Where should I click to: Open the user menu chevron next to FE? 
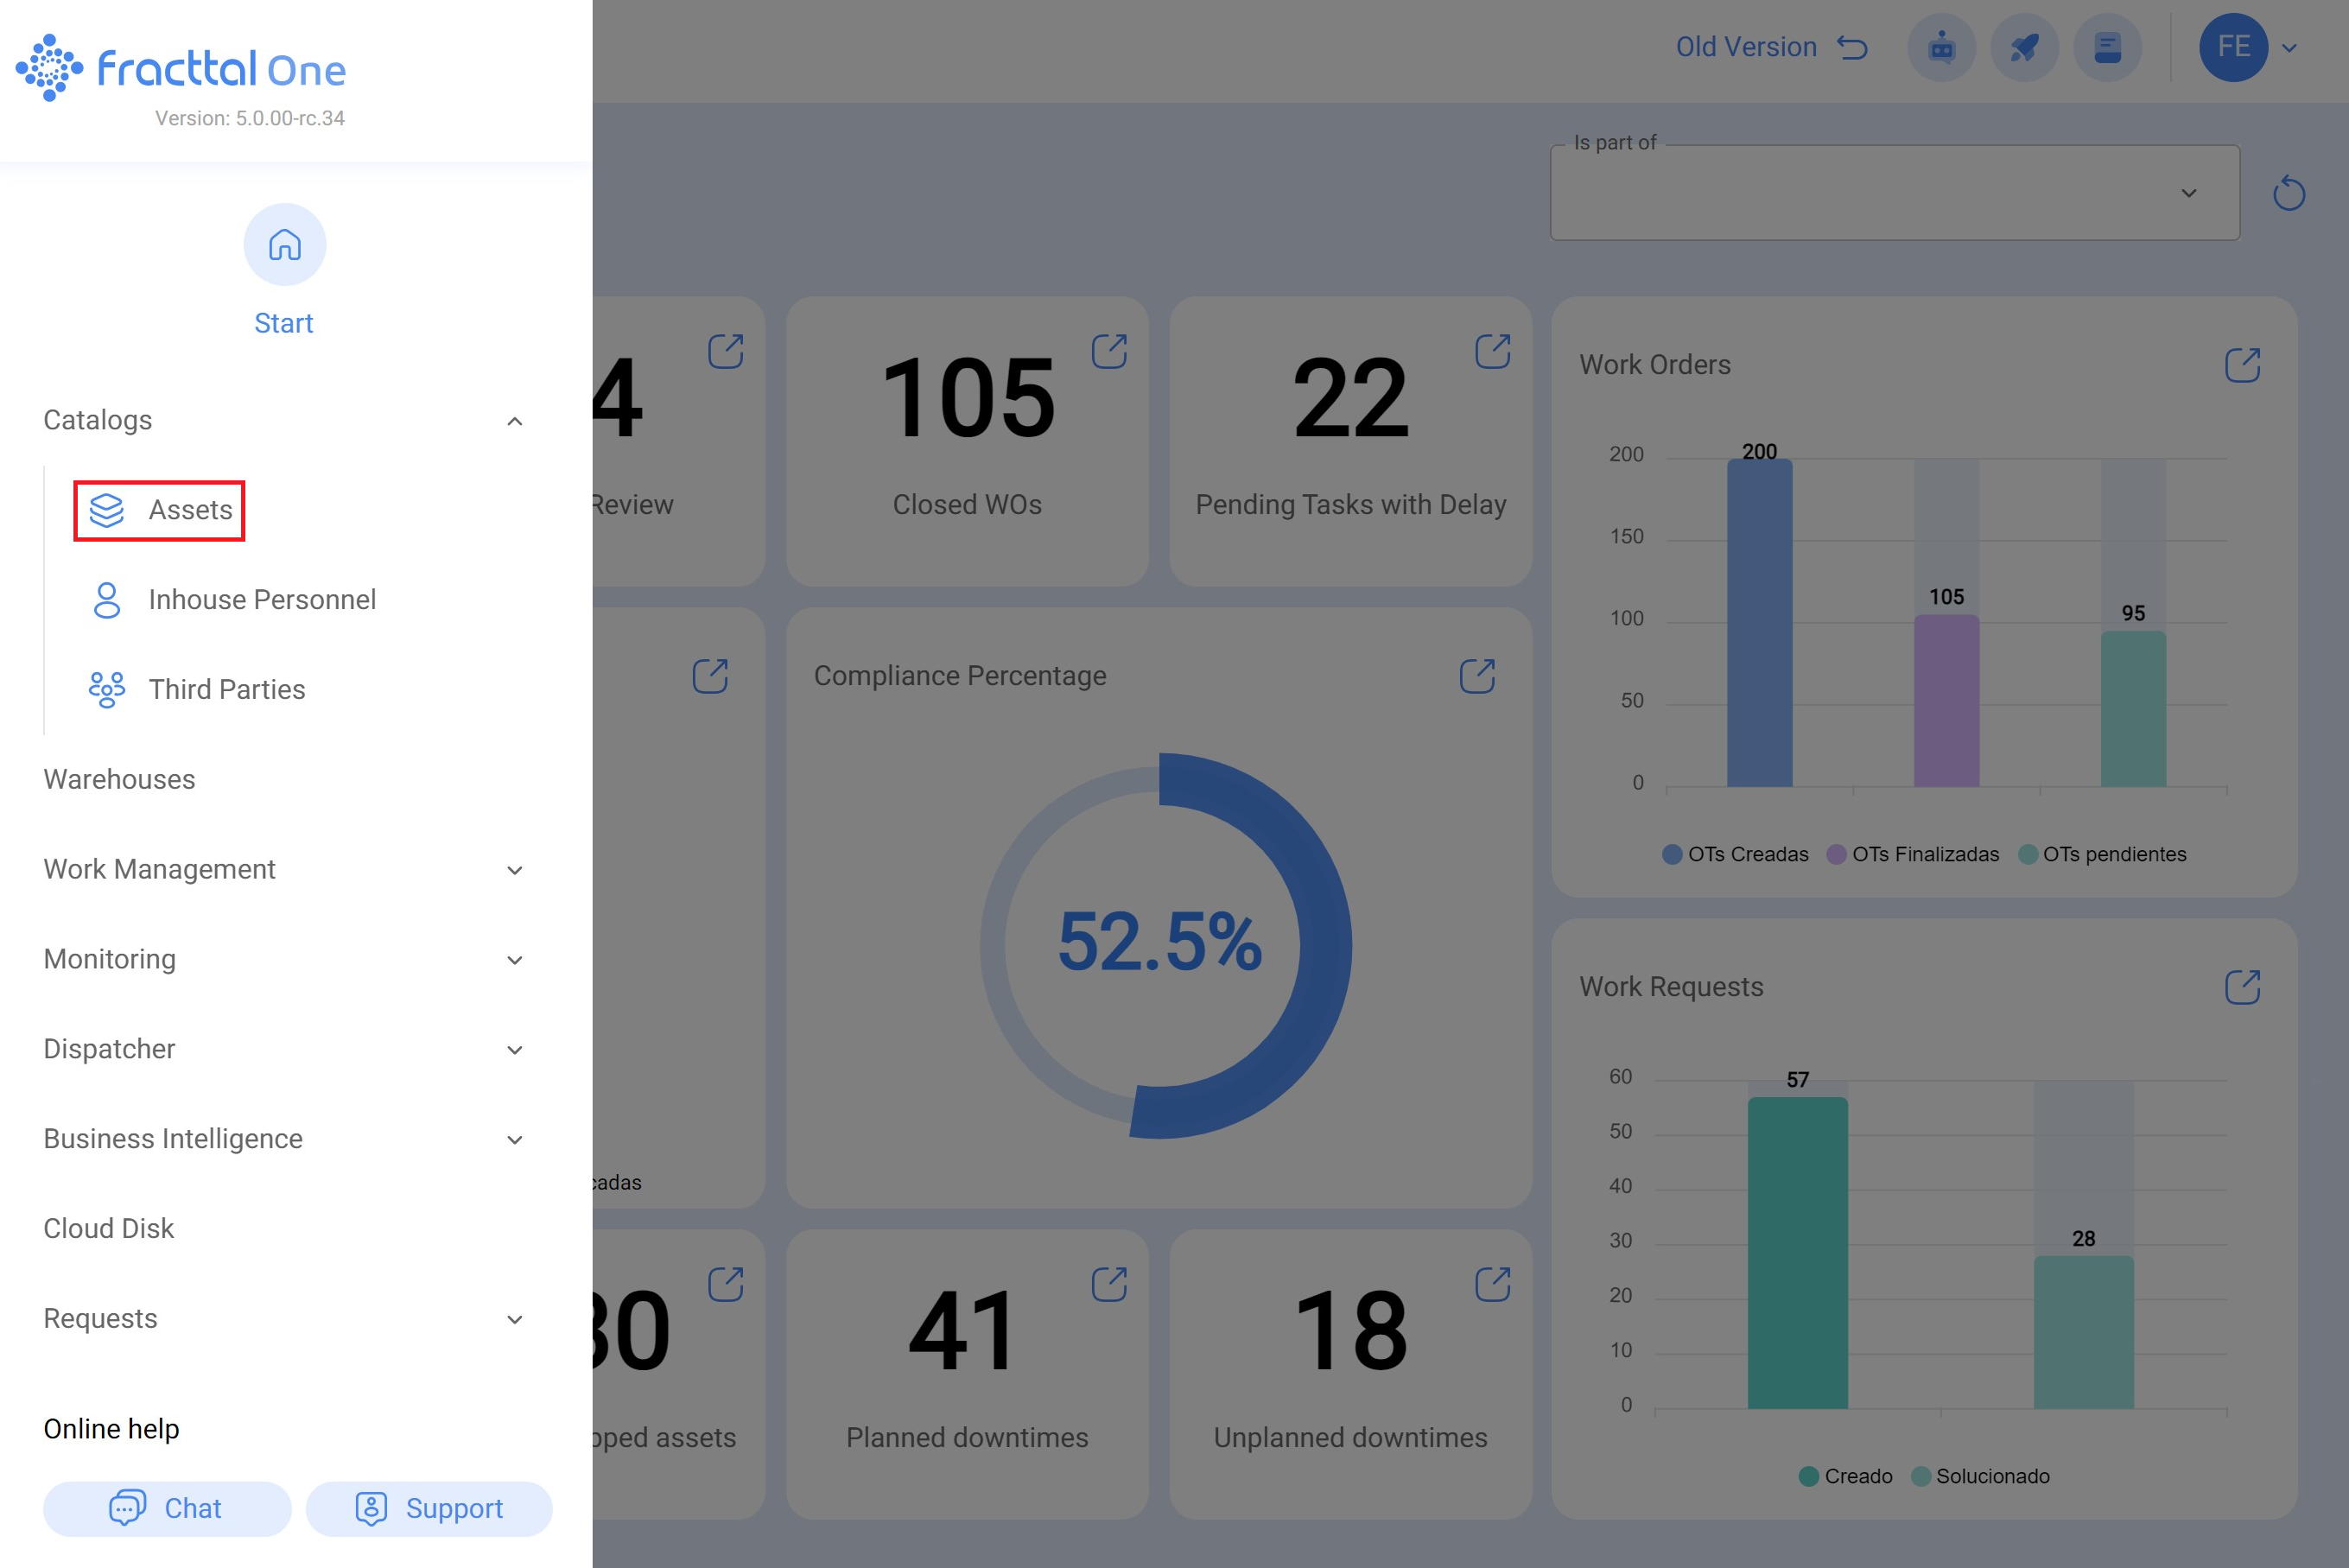[x=2289, y=47]
